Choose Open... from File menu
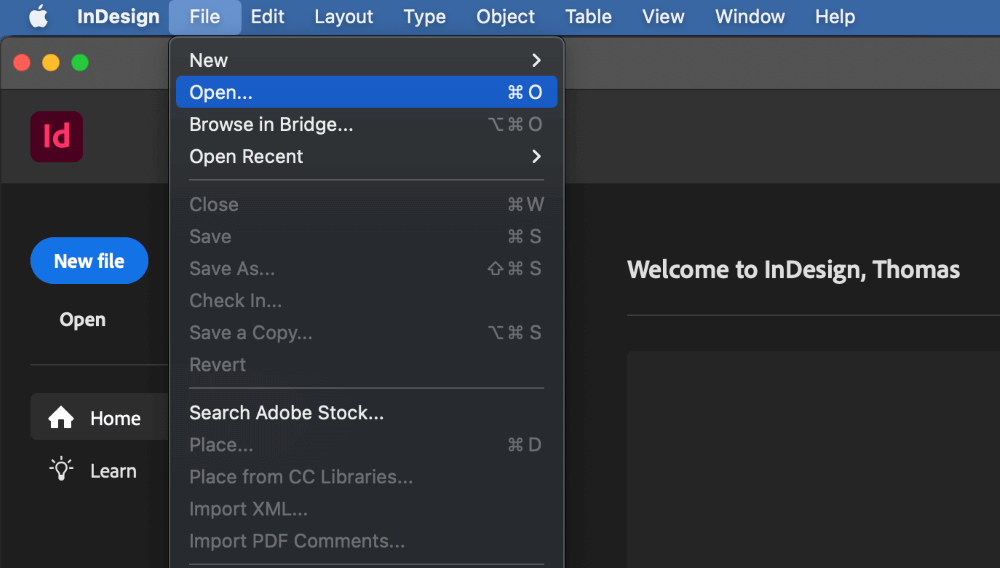 pyautogui.click(x=366, y=92)
